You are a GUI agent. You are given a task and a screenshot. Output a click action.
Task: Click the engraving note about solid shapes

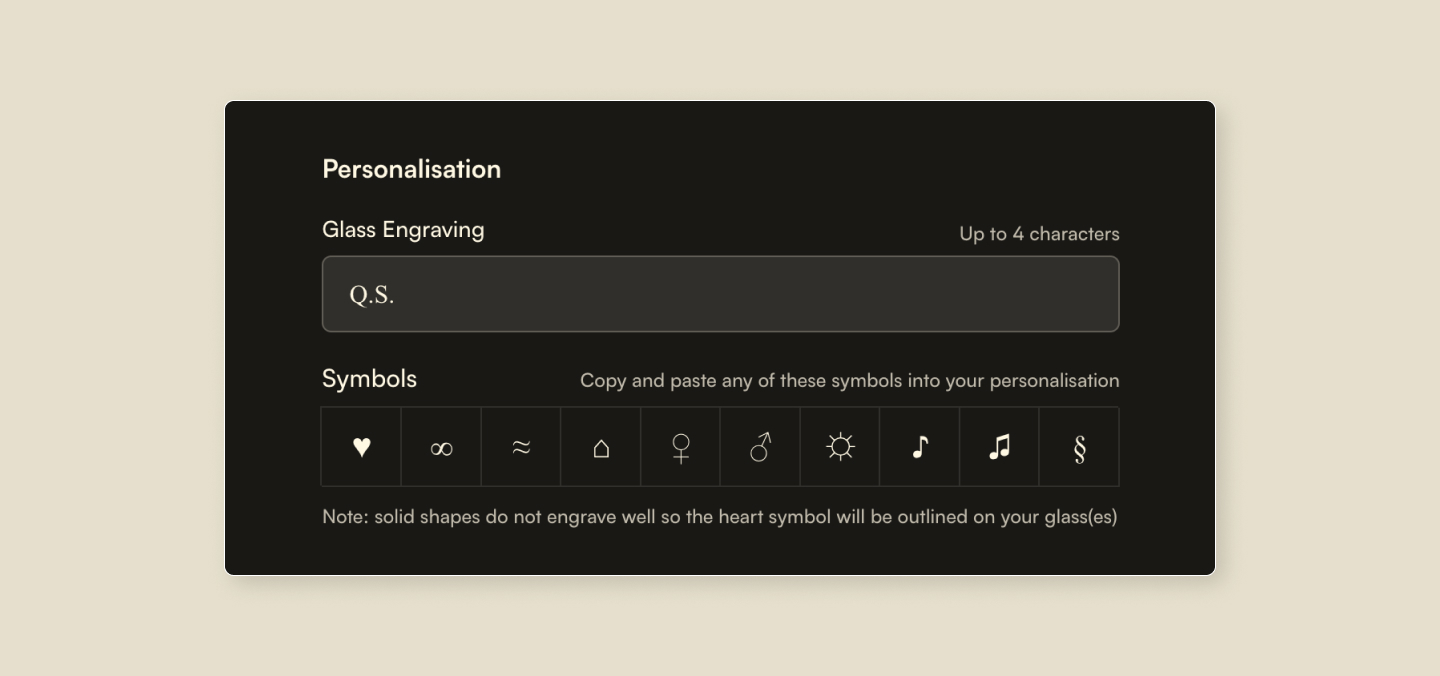pyautogui.click(x=719, y=517)
